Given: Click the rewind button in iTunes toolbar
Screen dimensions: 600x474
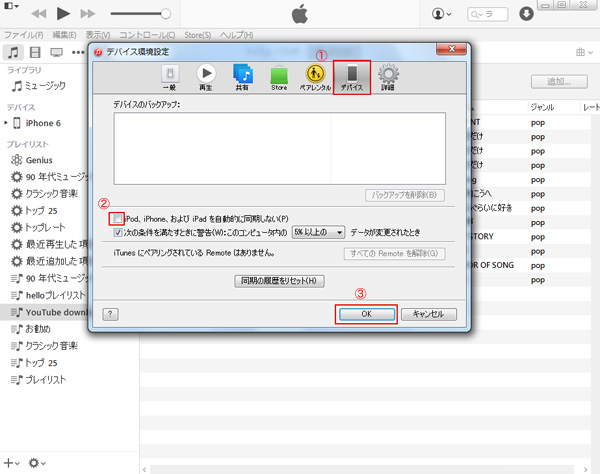Looking at the screenshot, I should point(39,14).
